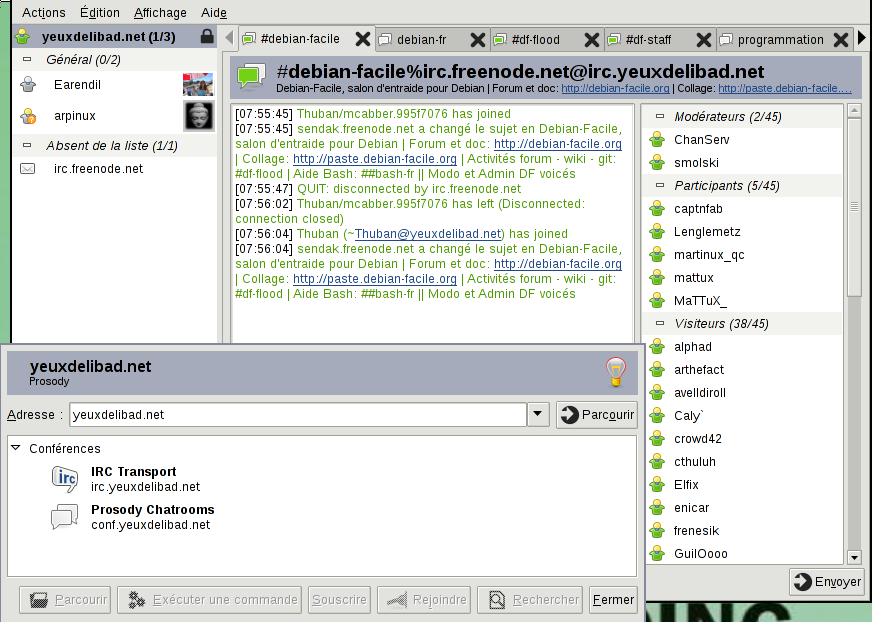Collapse the Conférences tree section
Screen dimensions: 872x622
(16, 449)
